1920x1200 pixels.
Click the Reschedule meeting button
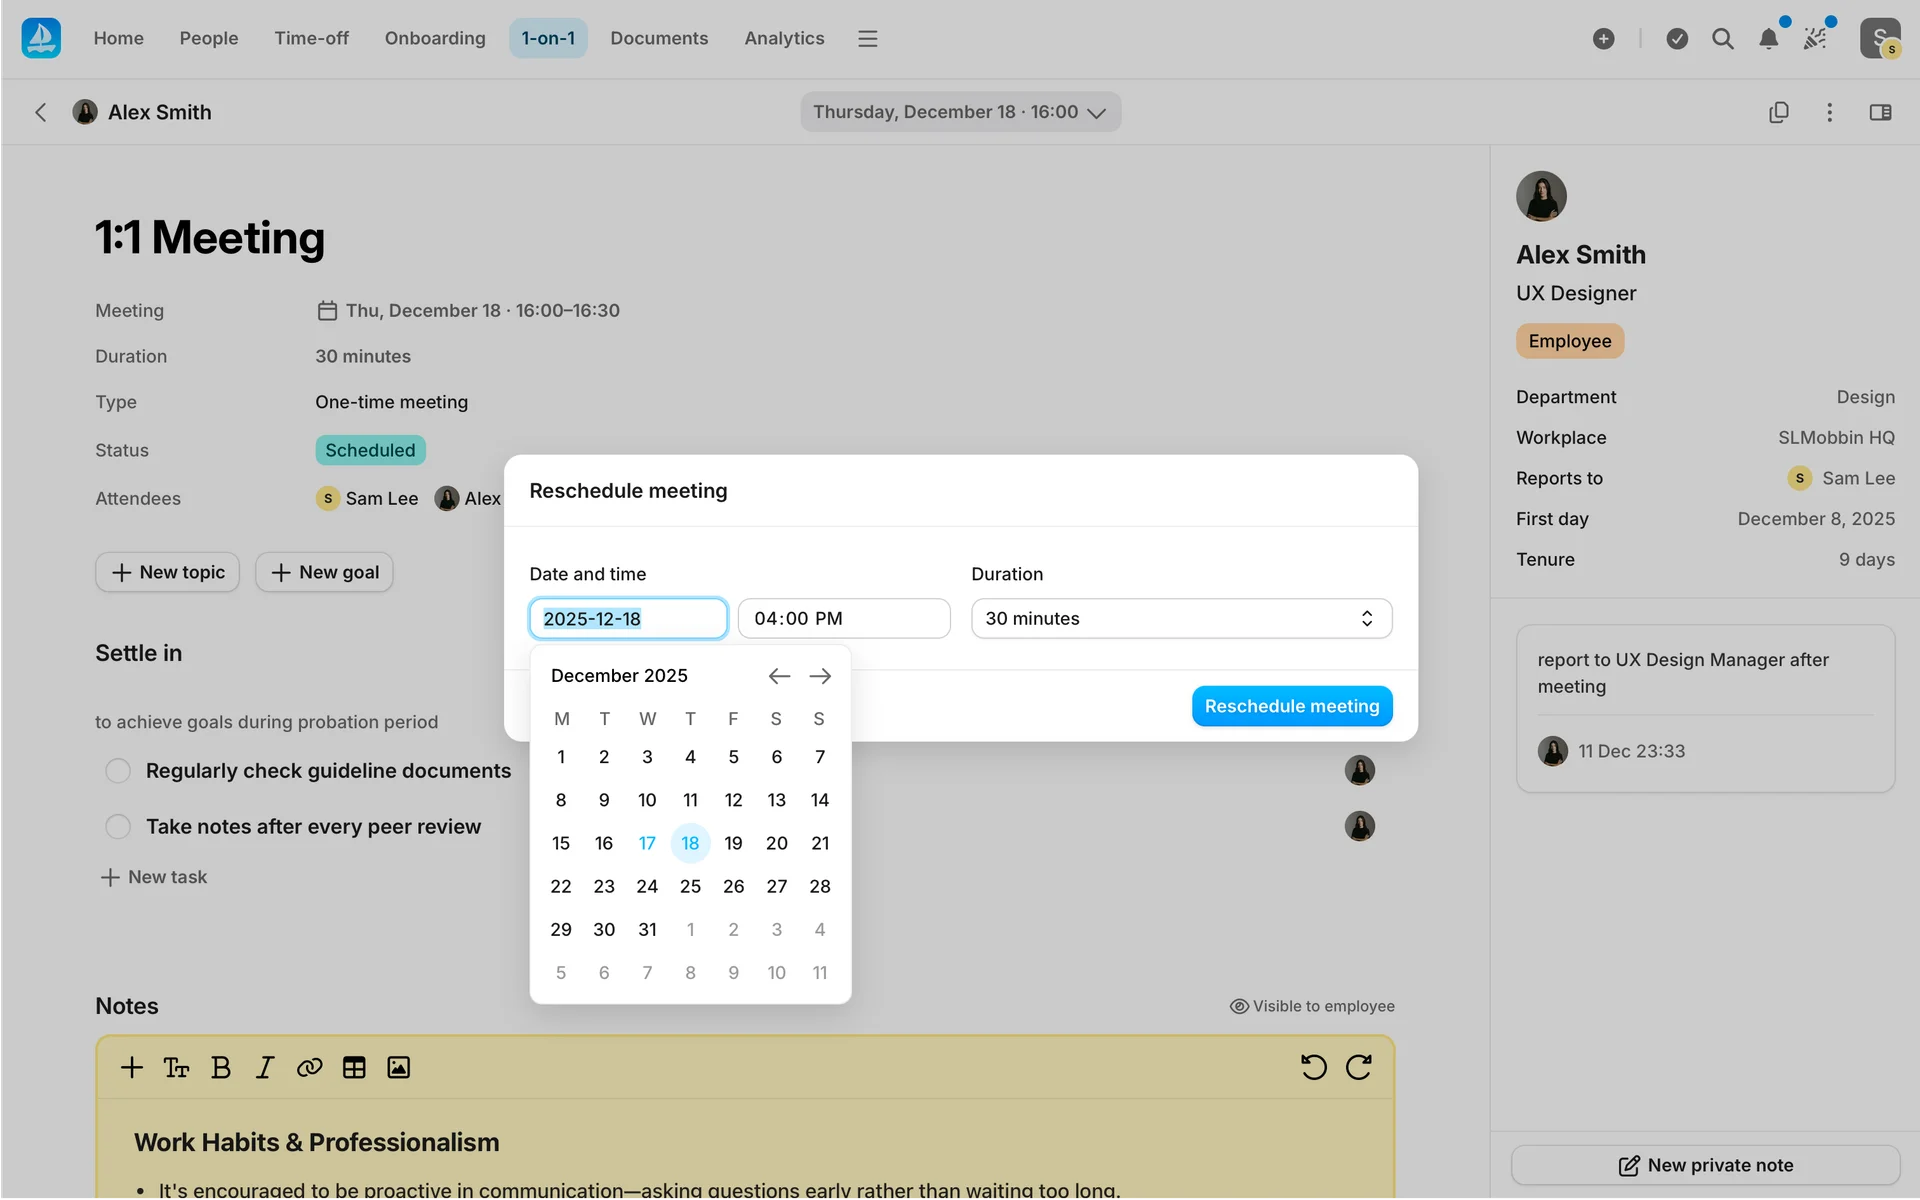click(1291, 706)
